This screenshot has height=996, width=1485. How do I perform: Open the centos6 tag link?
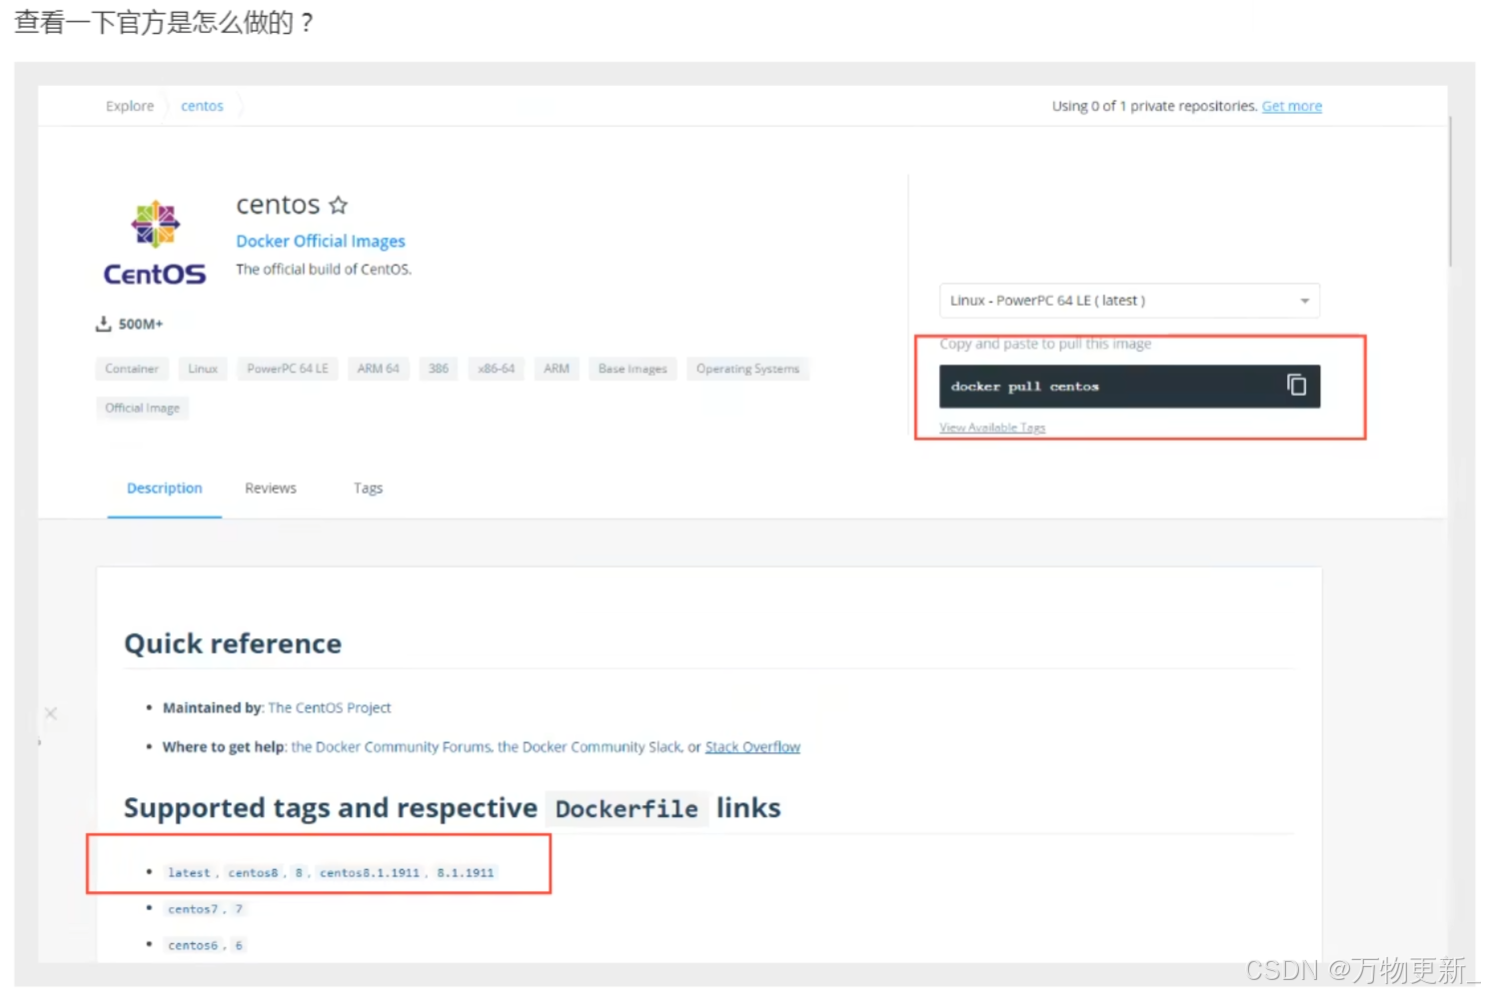(192, 945)
